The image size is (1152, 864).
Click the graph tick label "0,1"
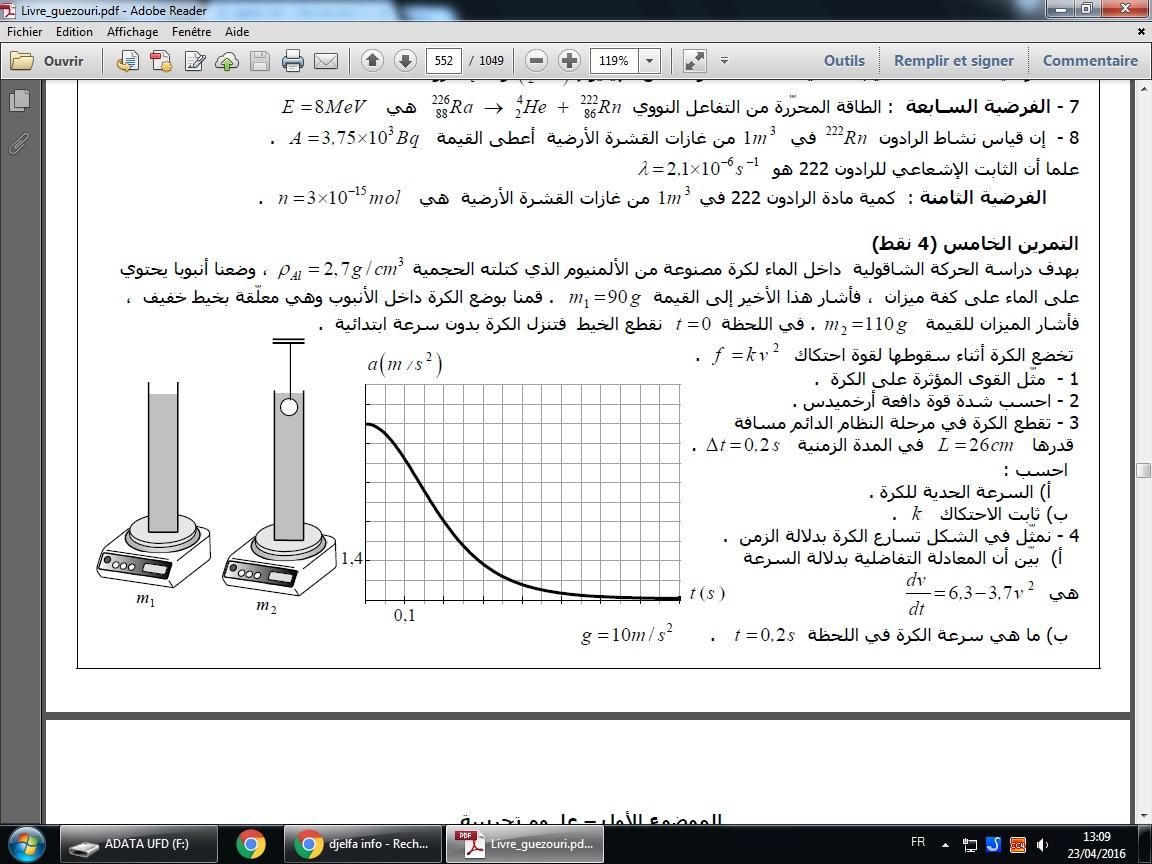404,615
